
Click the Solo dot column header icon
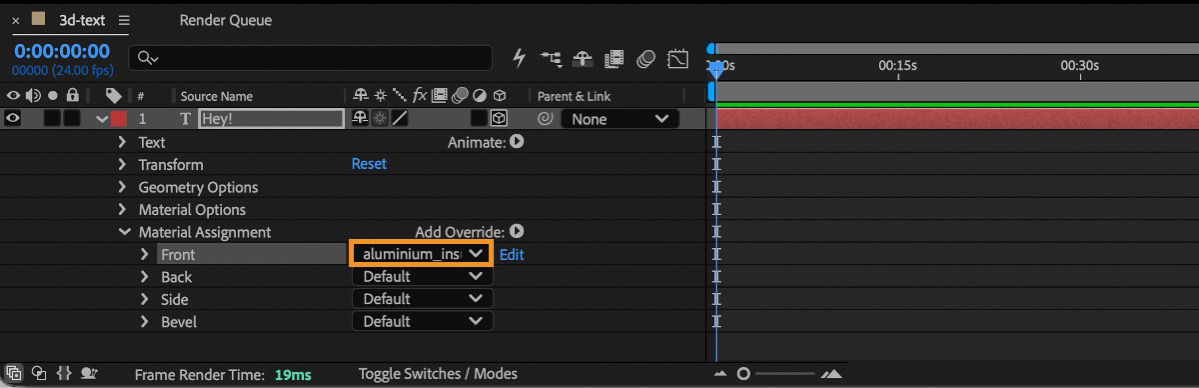pos(53,96)
